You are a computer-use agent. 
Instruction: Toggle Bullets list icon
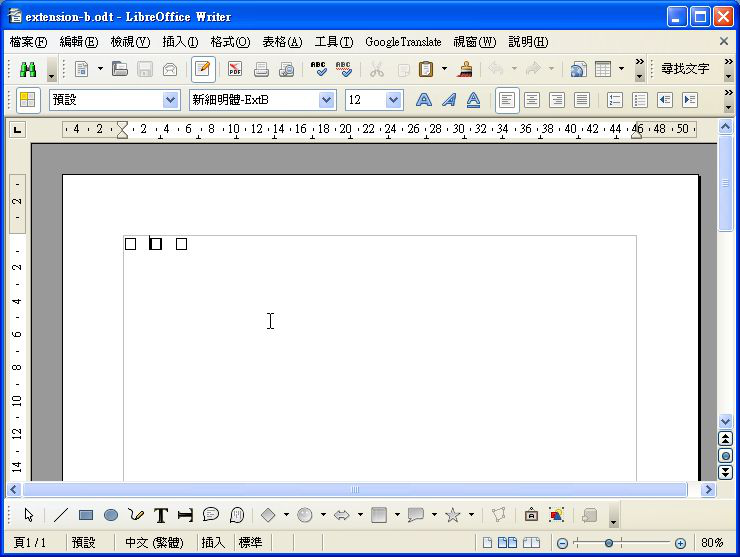pyautogui.click(x=640, y=100)
